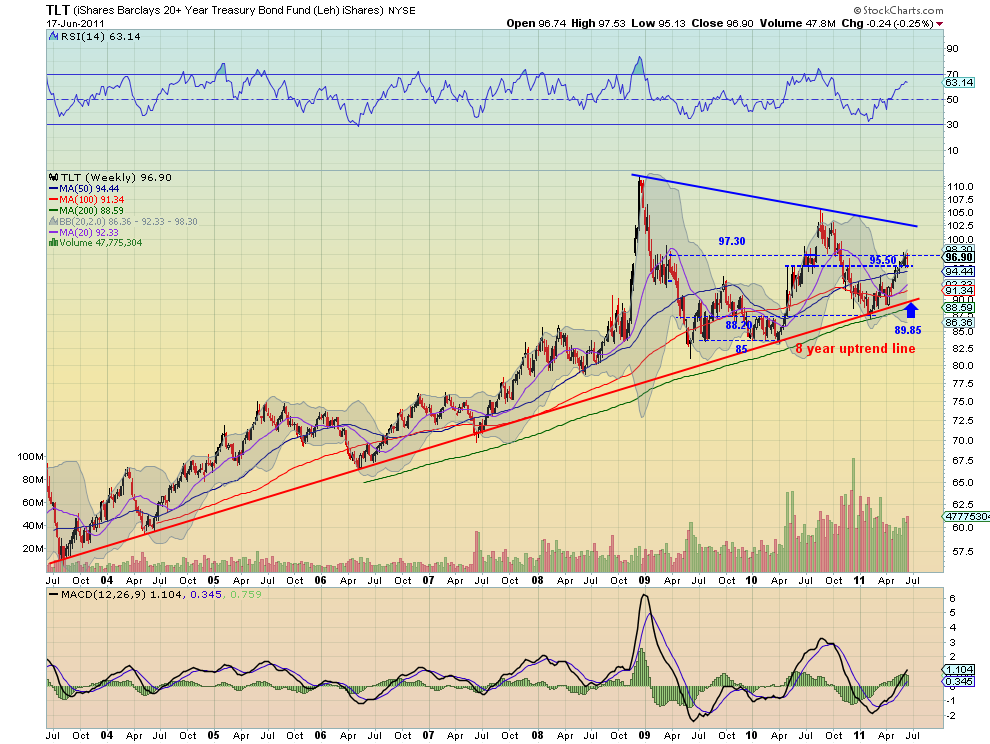Click the TLT (Weekly) 96.90 legend label
The width and height of the screenshot is (990, 744).
click(116, 177)
